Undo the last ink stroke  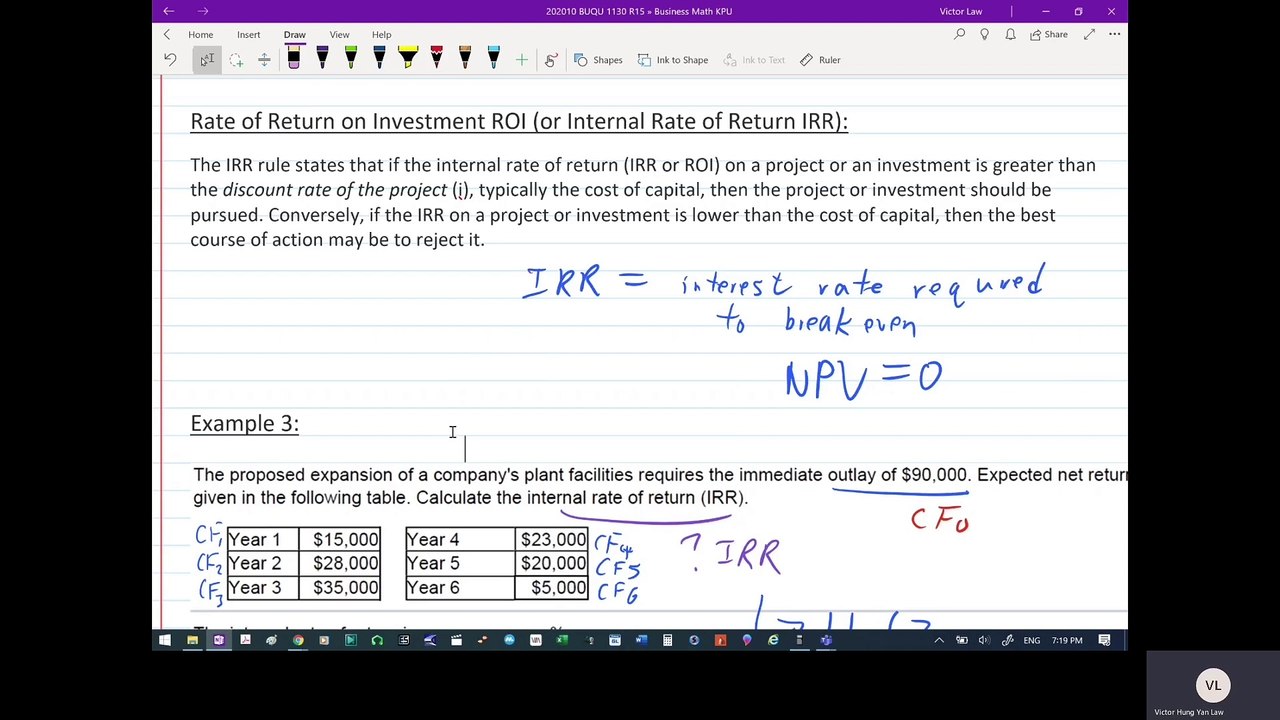tap(170, 60)
